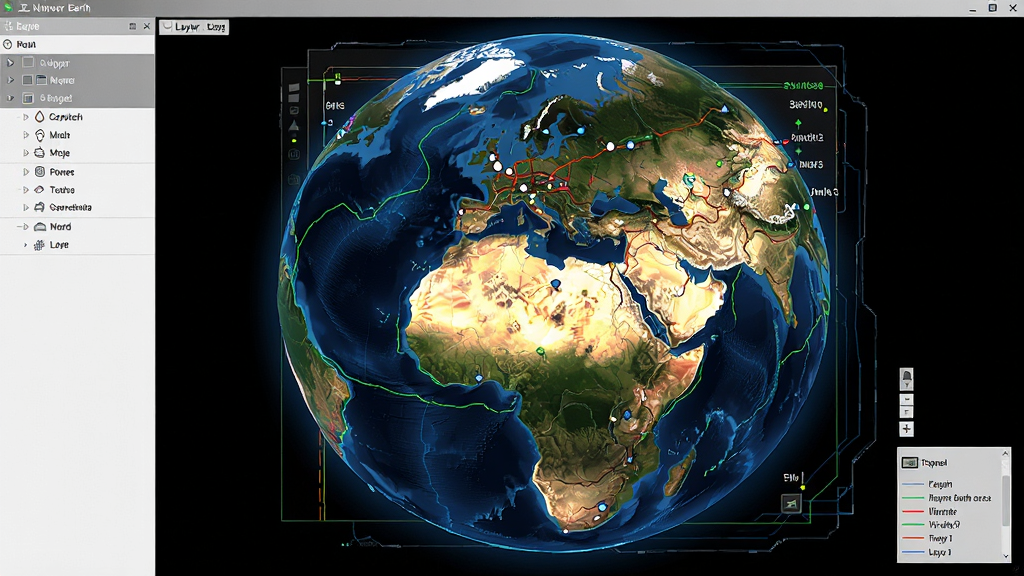Select the Loye row in the layer tree
This screenshot has height=576, width=1024.
pyautogui.click(x=77, y=245)
